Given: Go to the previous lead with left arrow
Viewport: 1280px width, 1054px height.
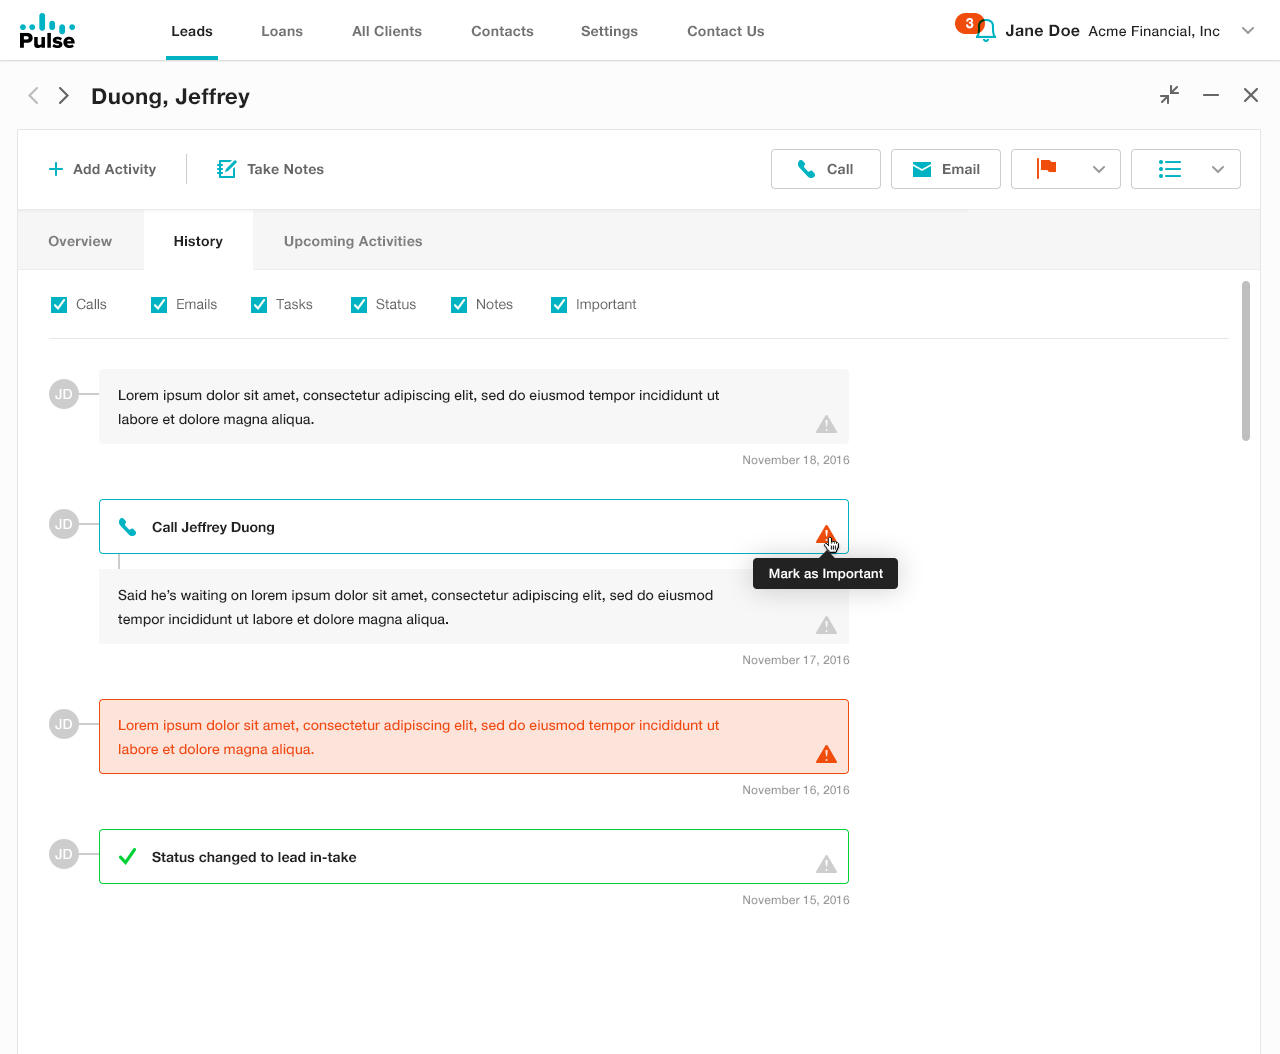Looking at the screenshot, I should click(34, 95).
